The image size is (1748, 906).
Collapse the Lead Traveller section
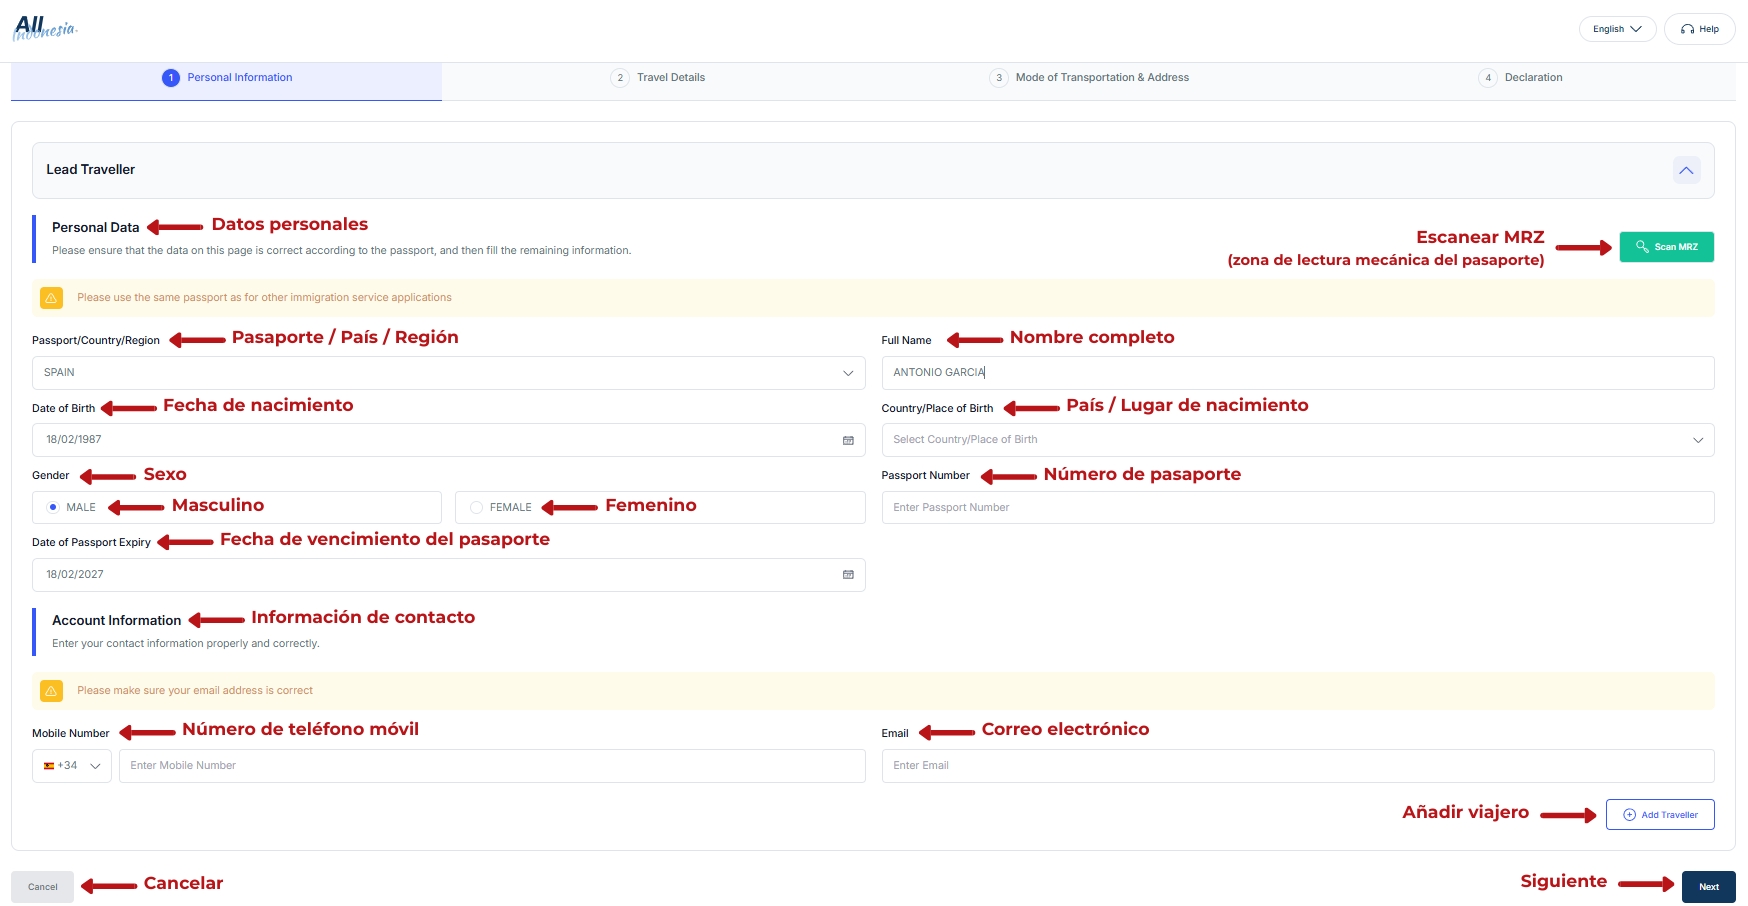pos(1686,170)
